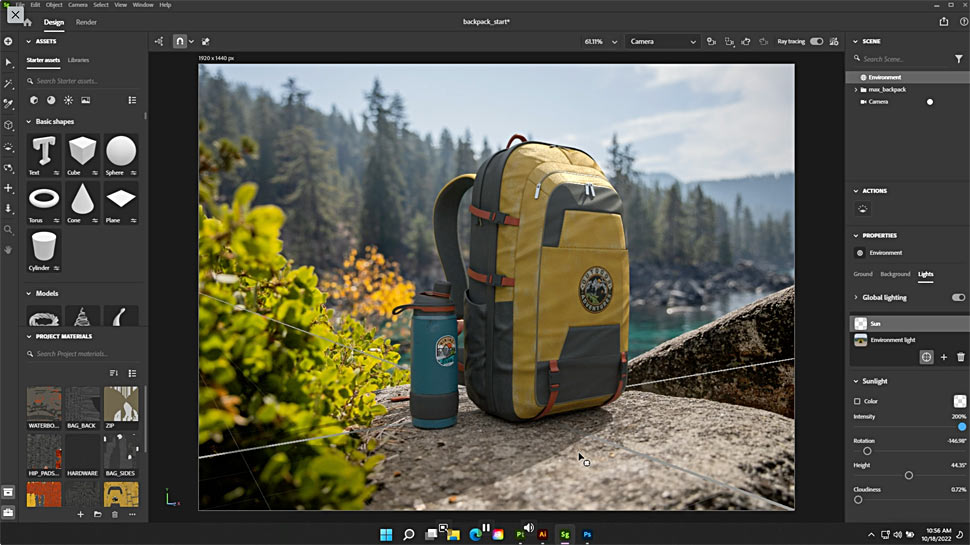This screenshot has width=970, height=545.
Task: Toggle the Camera row active dot
Action: (929, 102)
